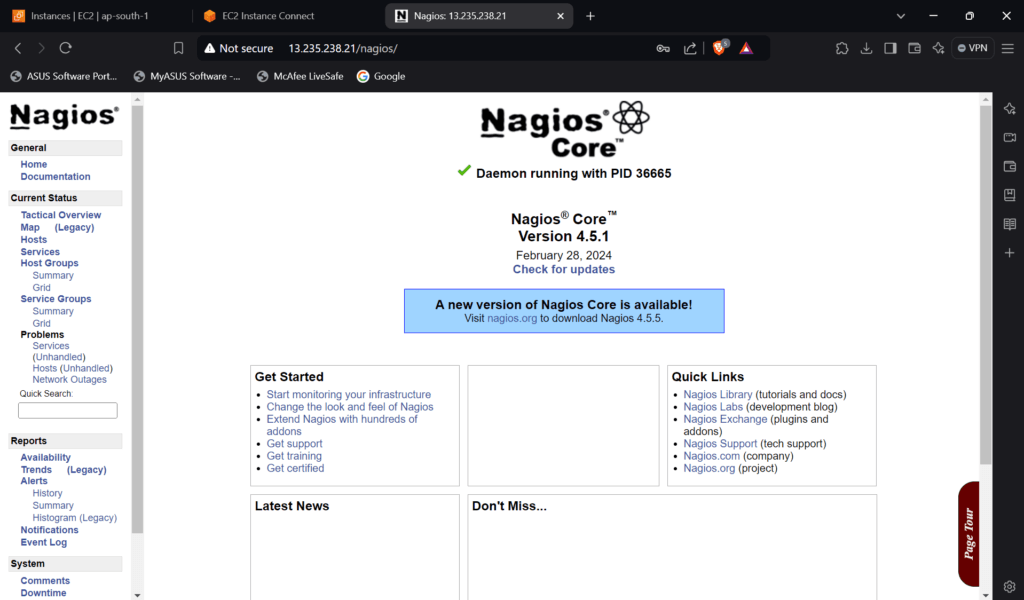
Task: Click the Nagios logo in left navigation
Action: click(x=64, y=116)
